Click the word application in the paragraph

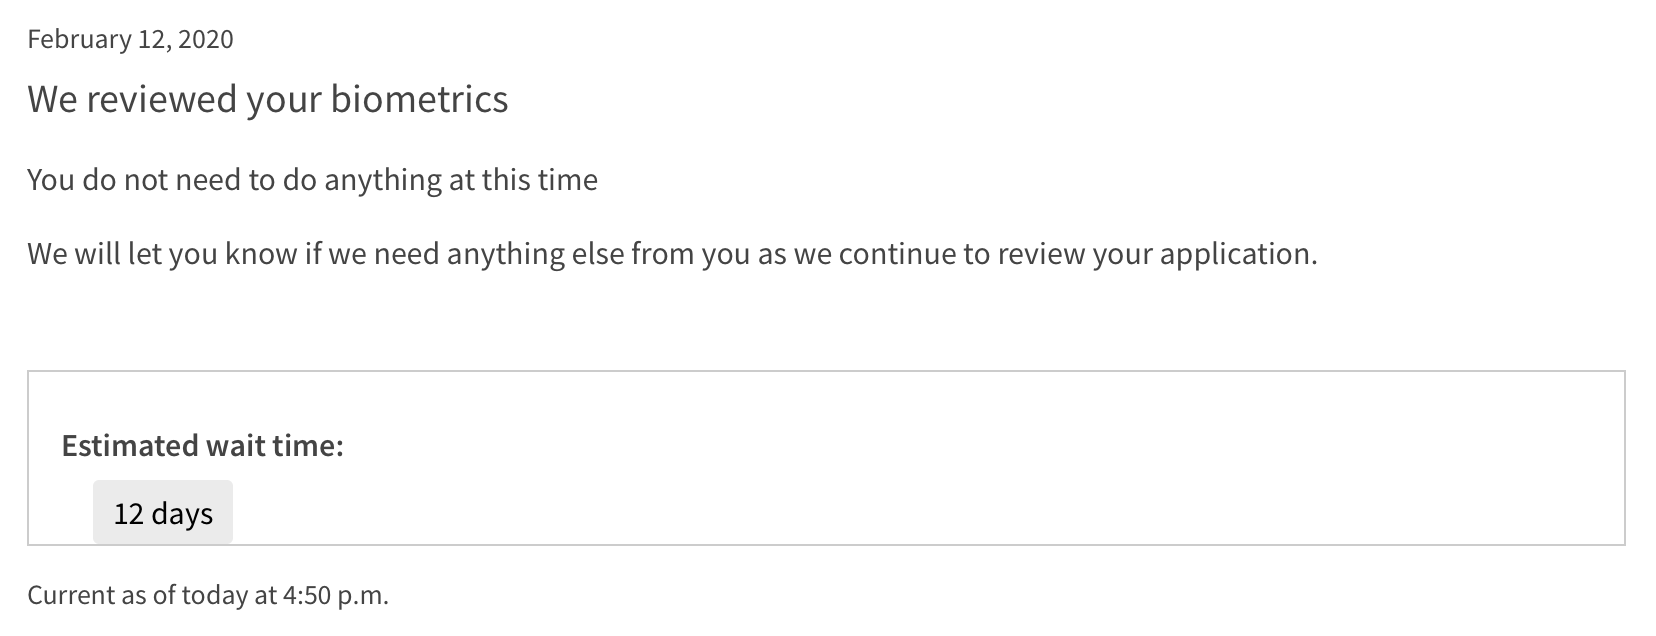click(1238, 256)
